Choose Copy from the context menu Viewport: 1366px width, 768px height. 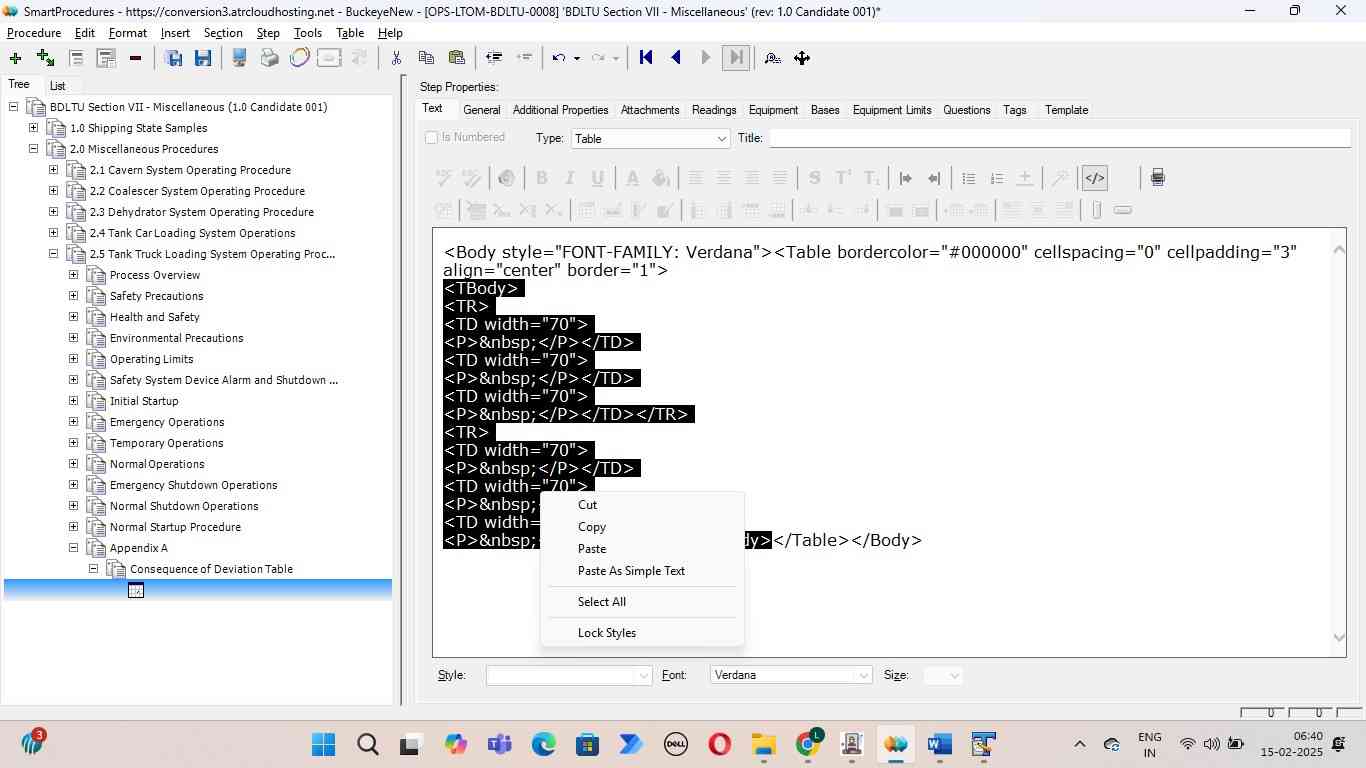click(592, 527)
